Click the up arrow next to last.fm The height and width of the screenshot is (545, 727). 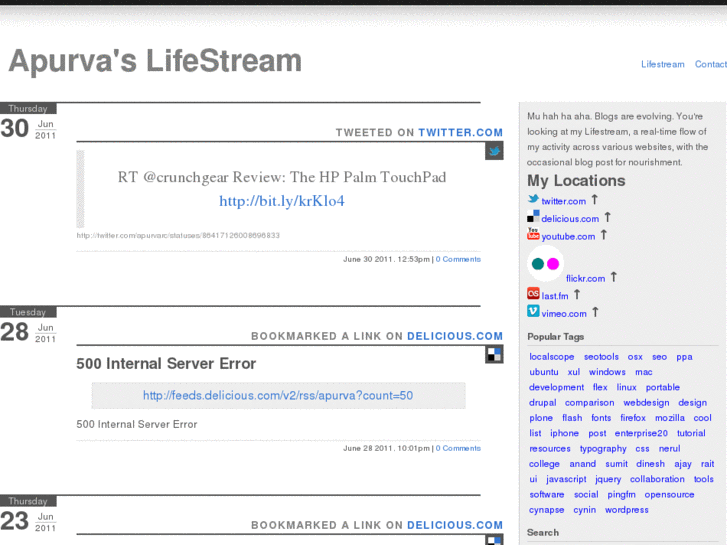coord(577,295)
